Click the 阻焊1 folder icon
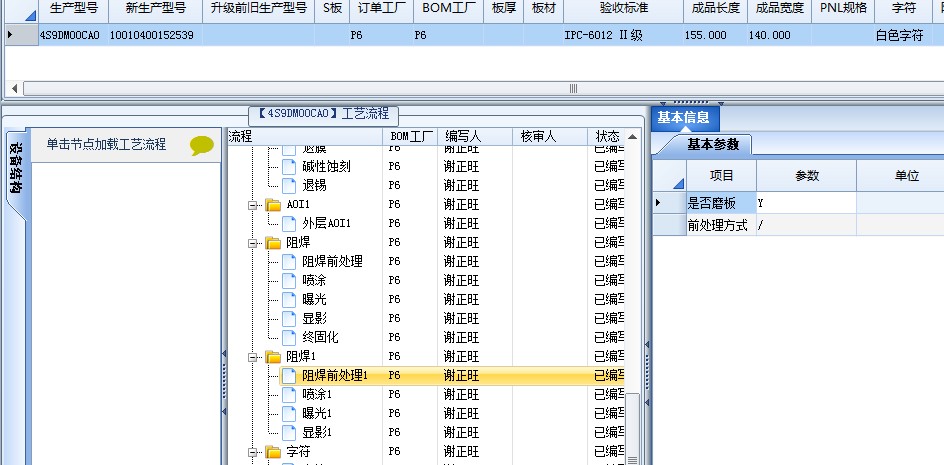 point(274,357)
